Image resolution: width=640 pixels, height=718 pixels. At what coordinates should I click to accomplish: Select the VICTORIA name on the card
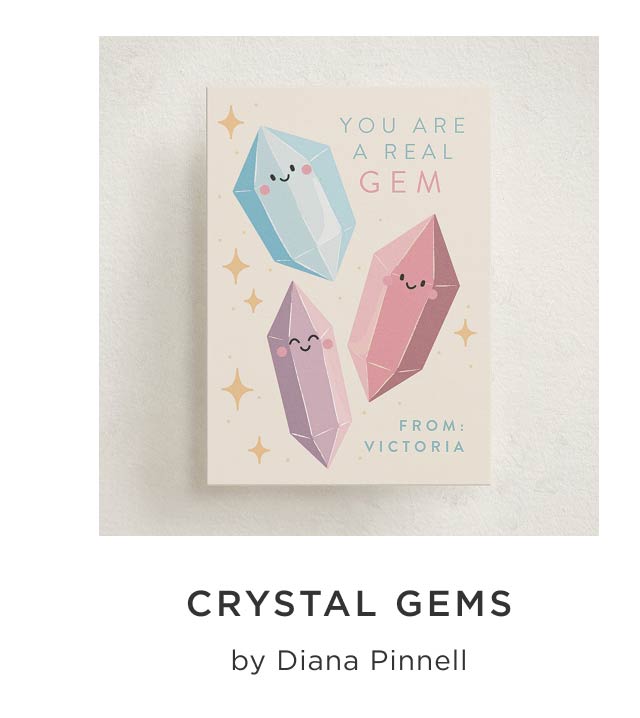415,446
